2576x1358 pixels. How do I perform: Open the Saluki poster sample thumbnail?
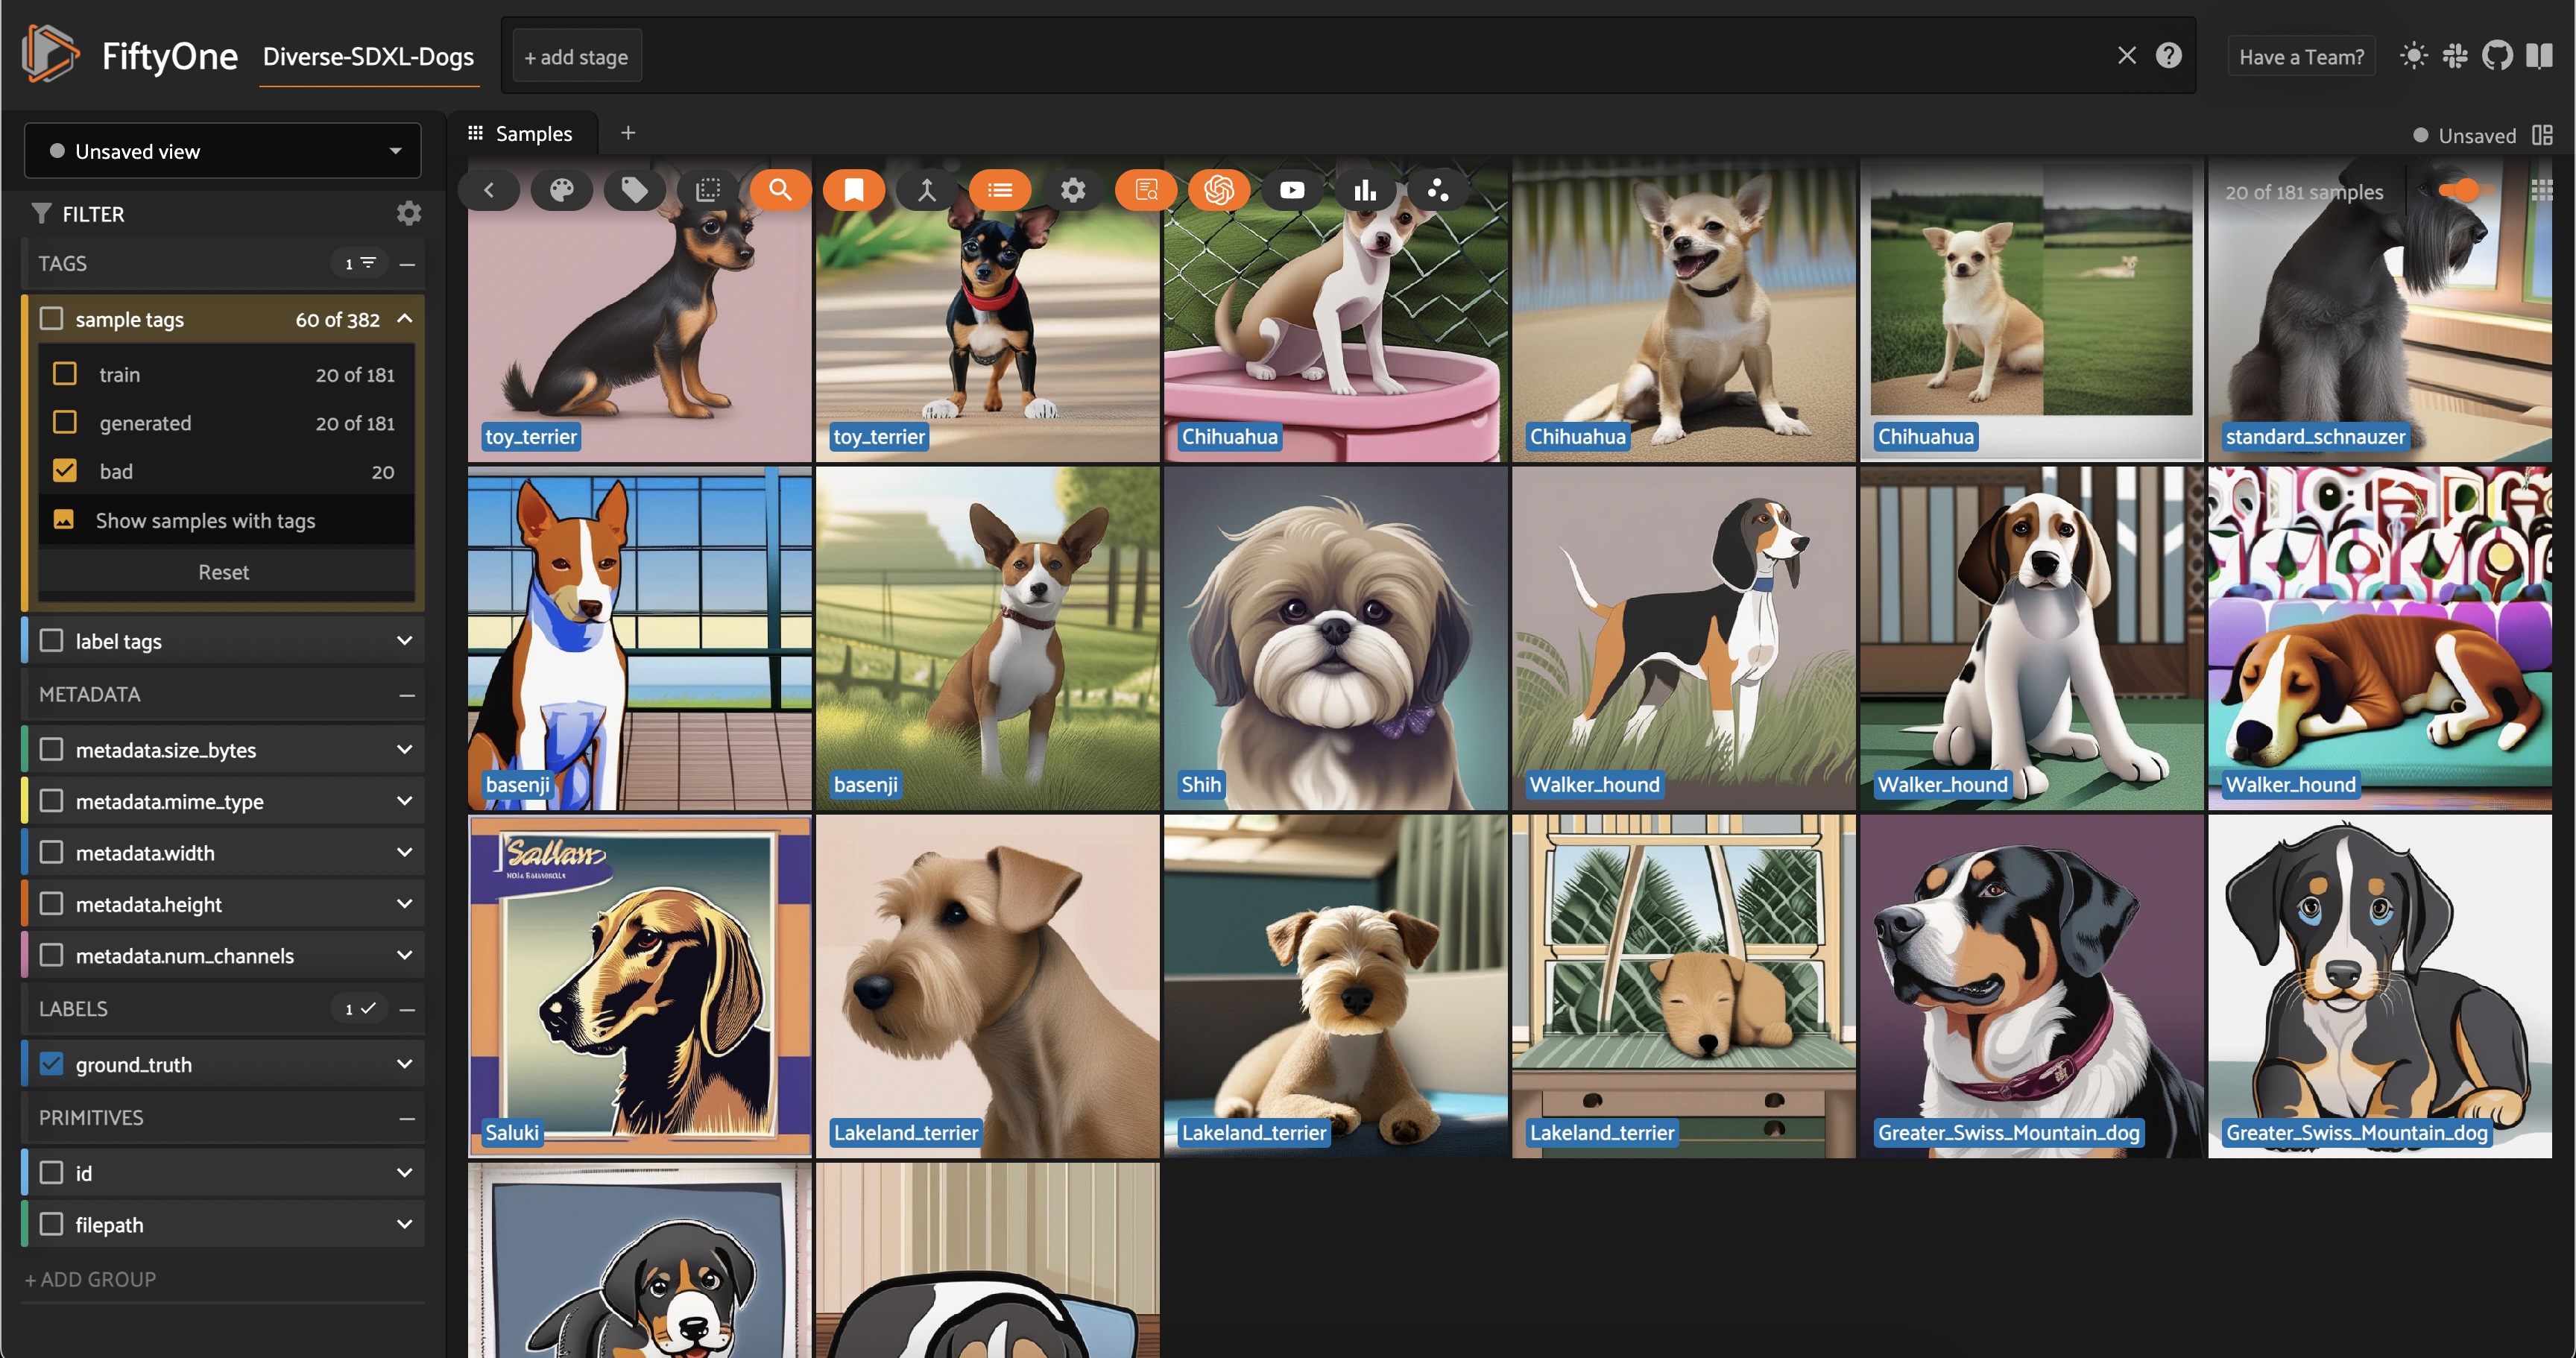(640, 986)
